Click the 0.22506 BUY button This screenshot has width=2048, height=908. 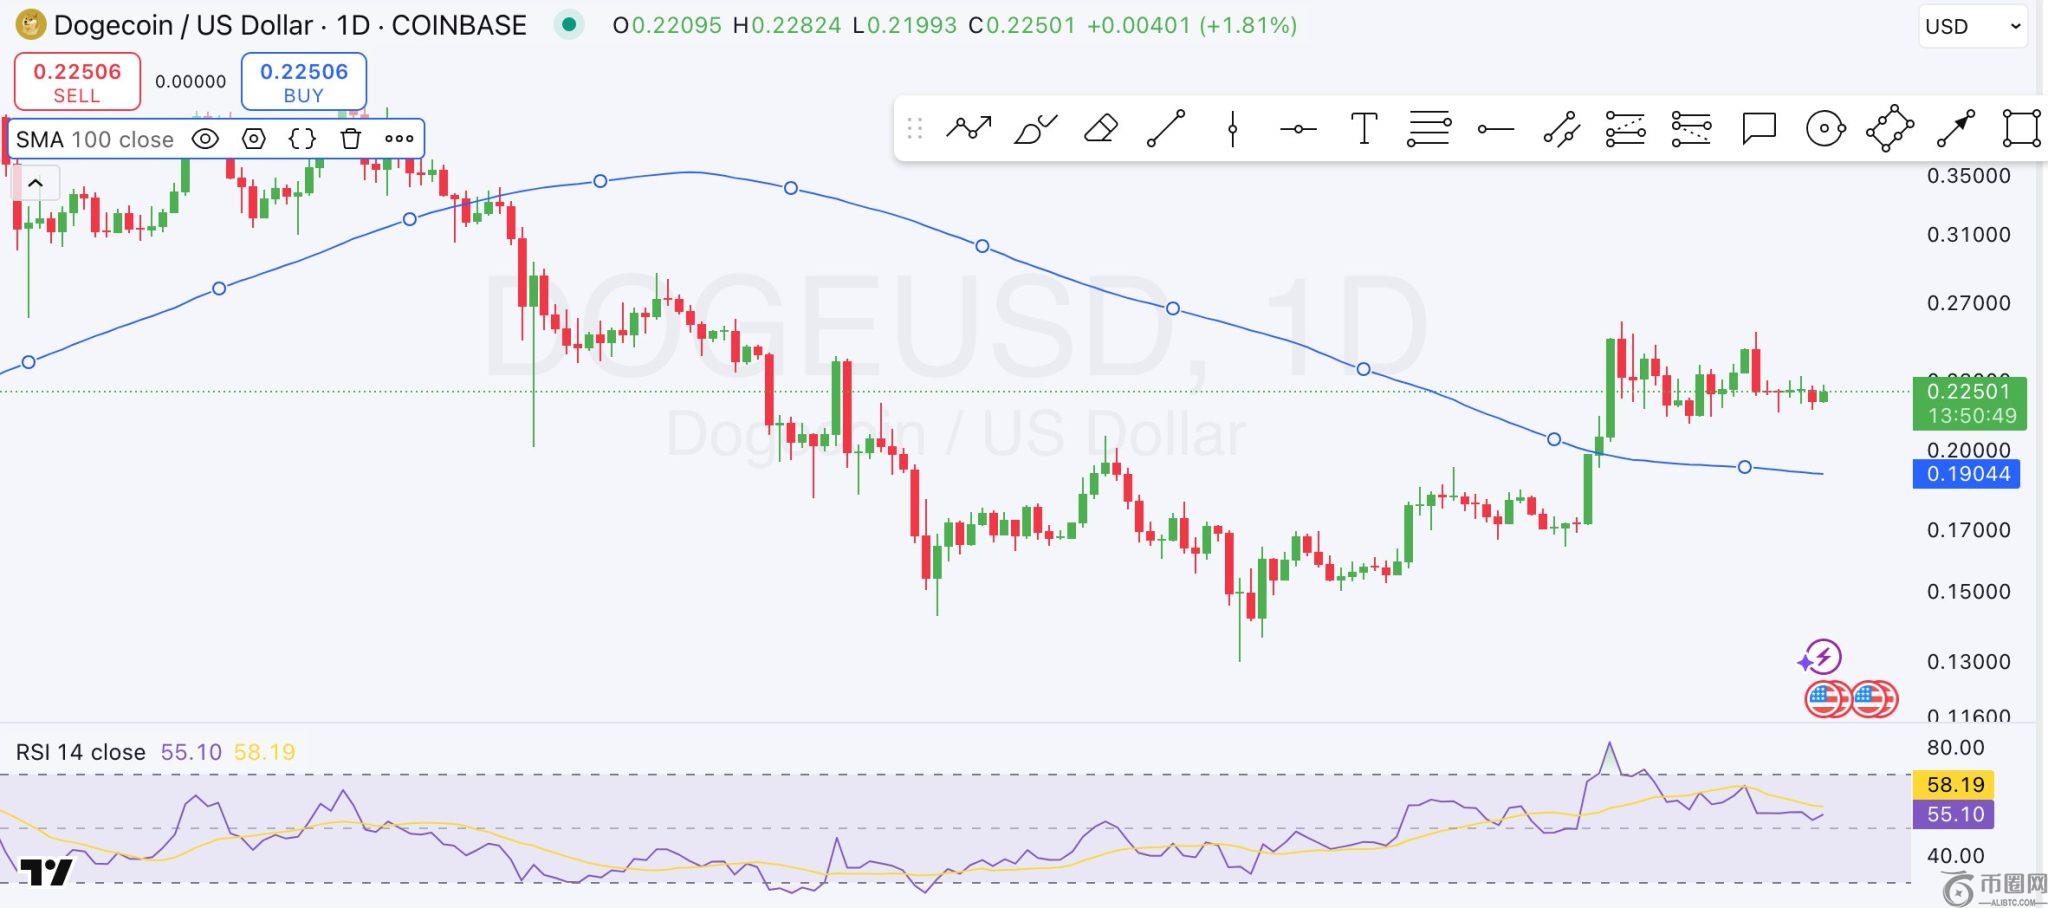coord(304,82)
